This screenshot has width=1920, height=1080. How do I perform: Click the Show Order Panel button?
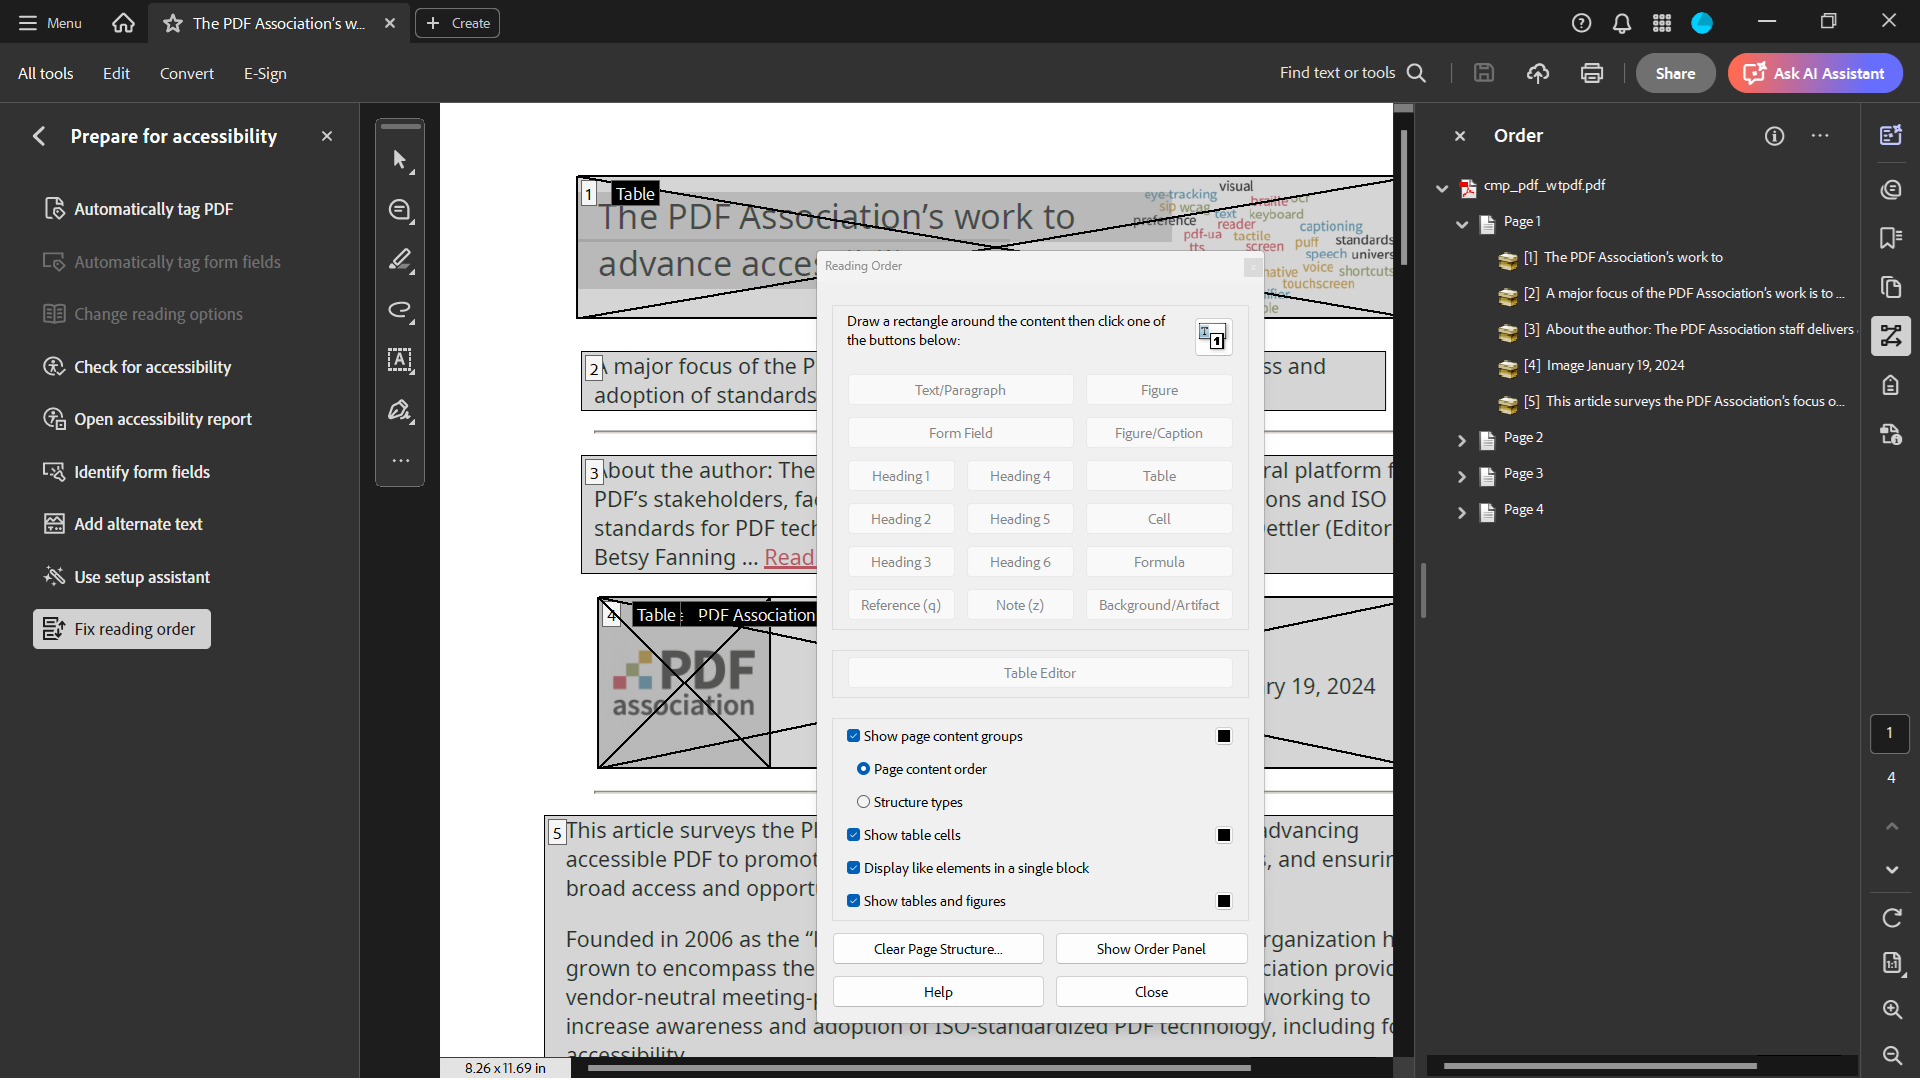point(1151,948)
